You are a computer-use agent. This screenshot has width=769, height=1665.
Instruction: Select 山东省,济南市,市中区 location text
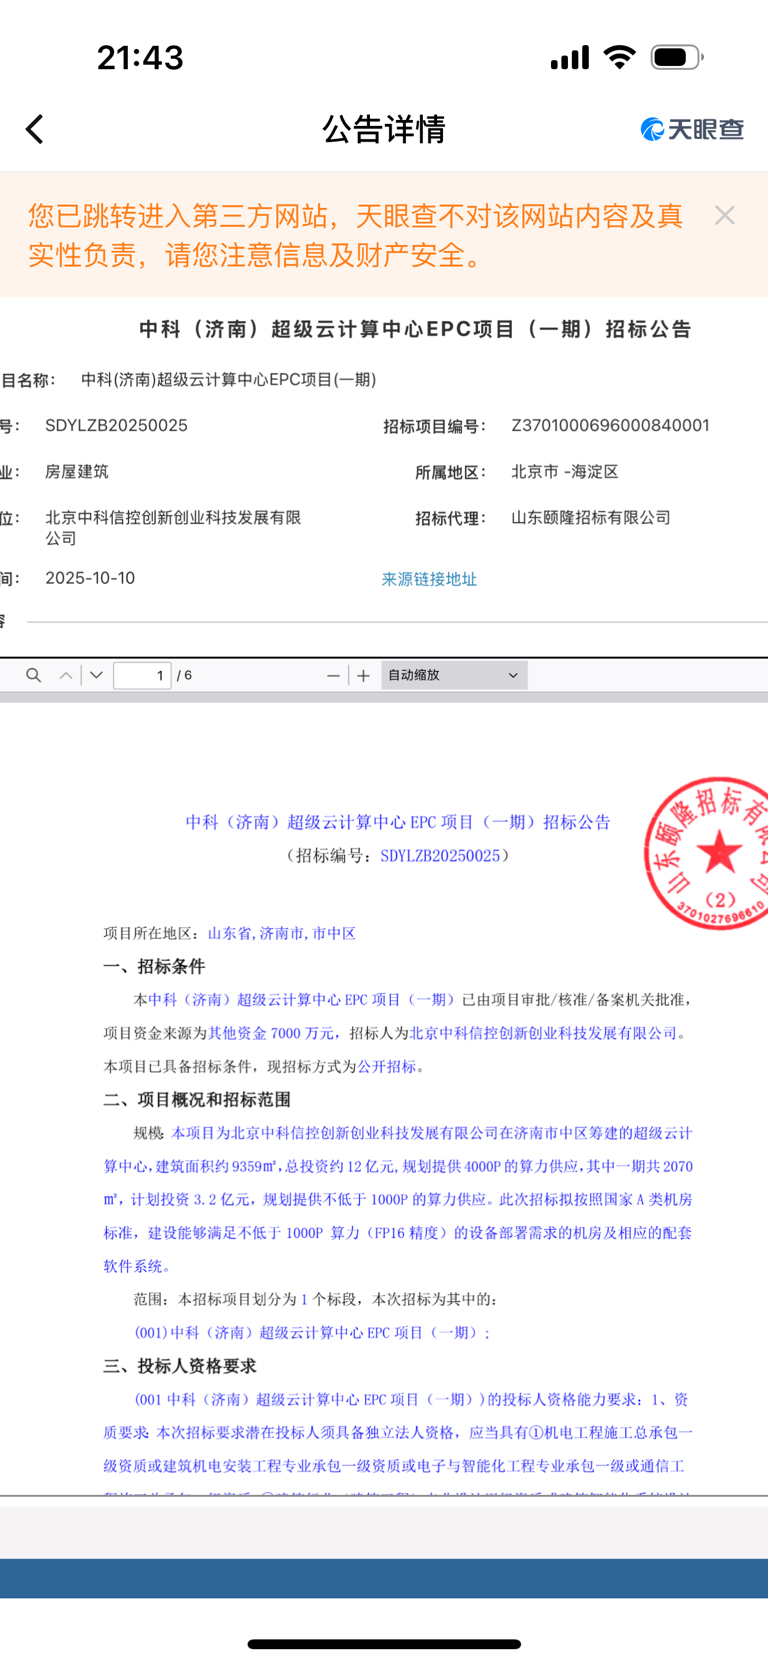(282, 933)
